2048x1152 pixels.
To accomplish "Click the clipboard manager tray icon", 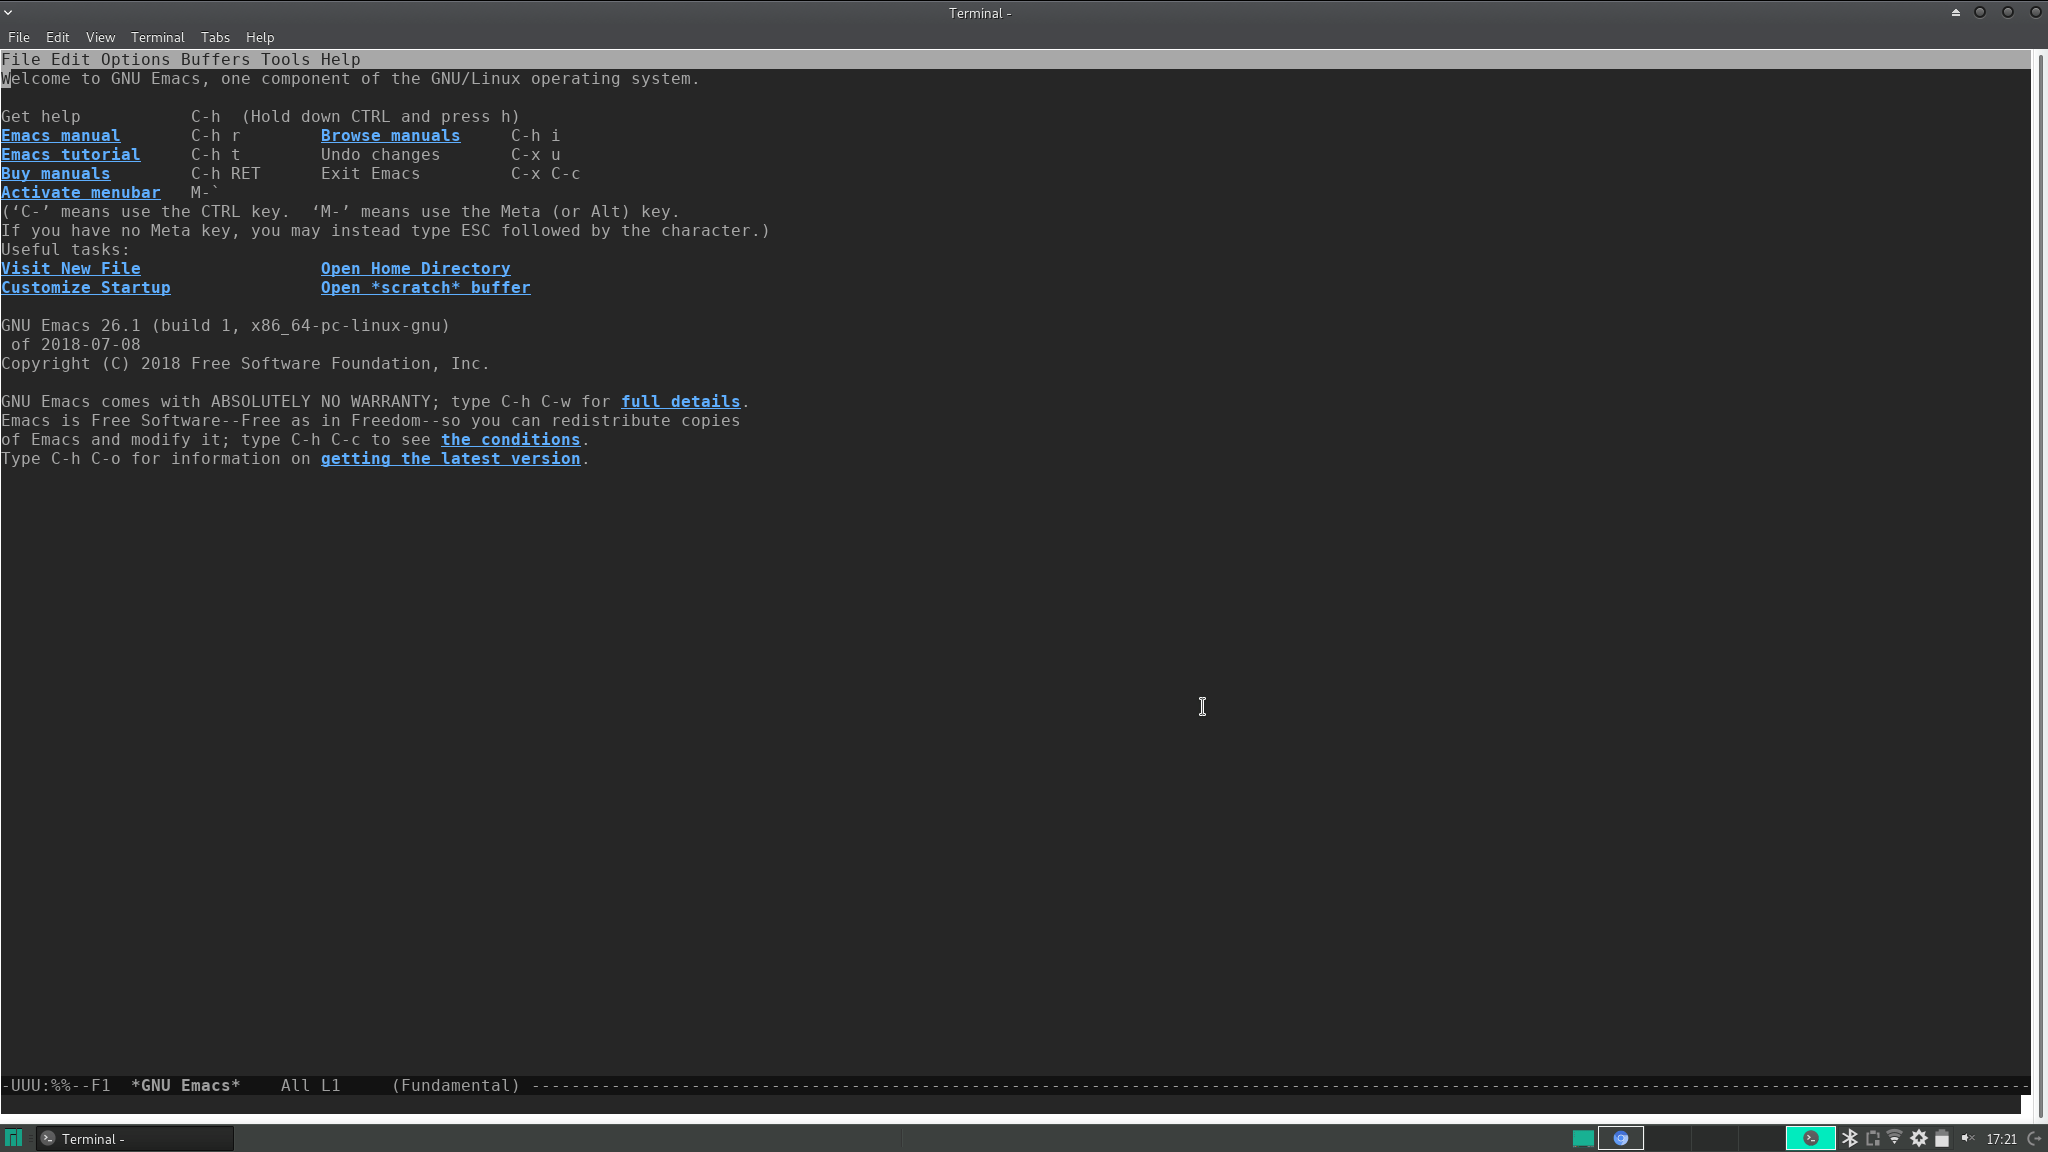I will click(1873, 1138).
